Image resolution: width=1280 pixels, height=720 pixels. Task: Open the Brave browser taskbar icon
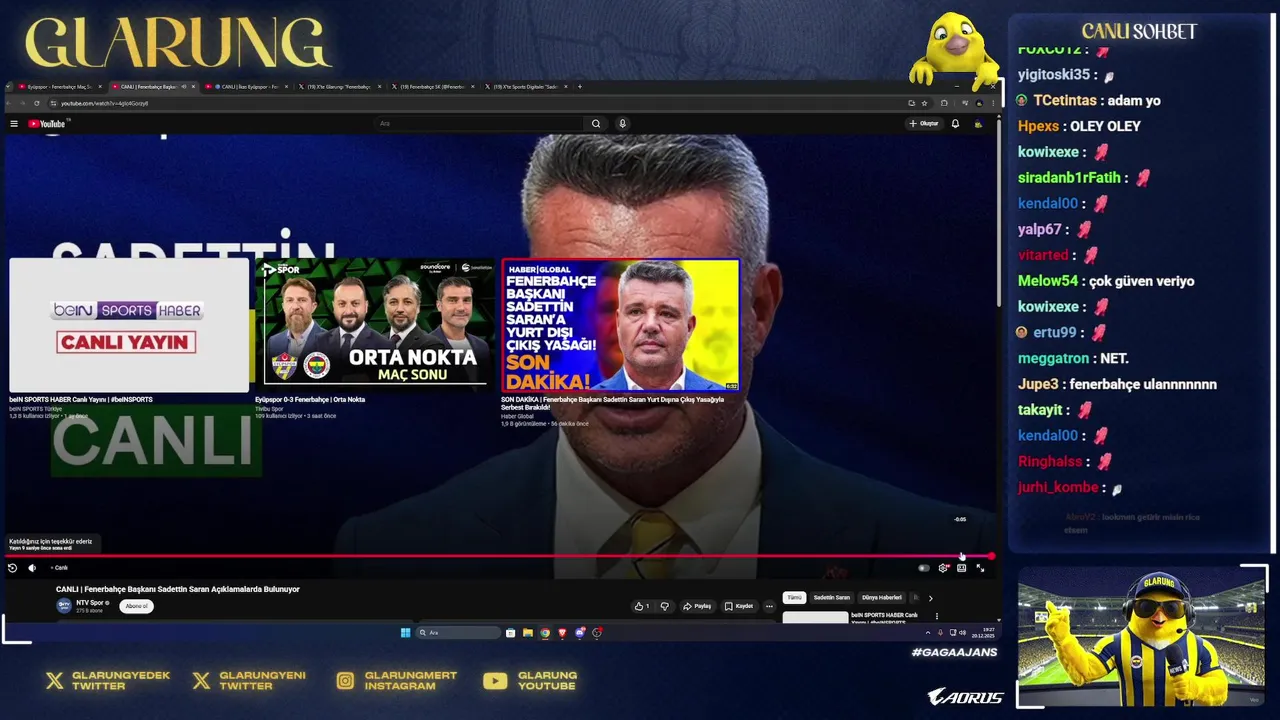[562, 632]
